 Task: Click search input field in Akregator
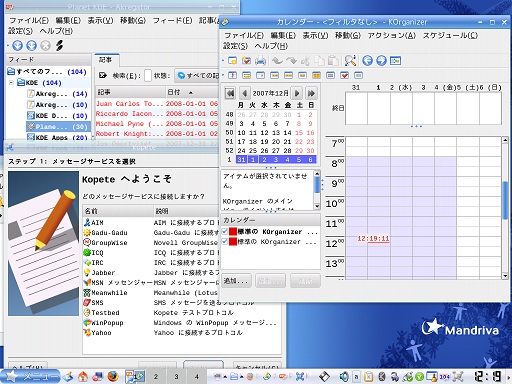pos(148,76)
